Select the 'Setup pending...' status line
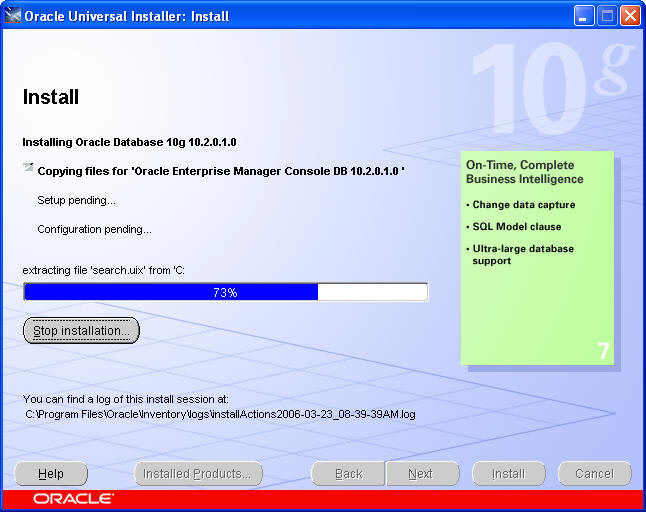This screenshot has width=646, height=512. pos(76,200)
